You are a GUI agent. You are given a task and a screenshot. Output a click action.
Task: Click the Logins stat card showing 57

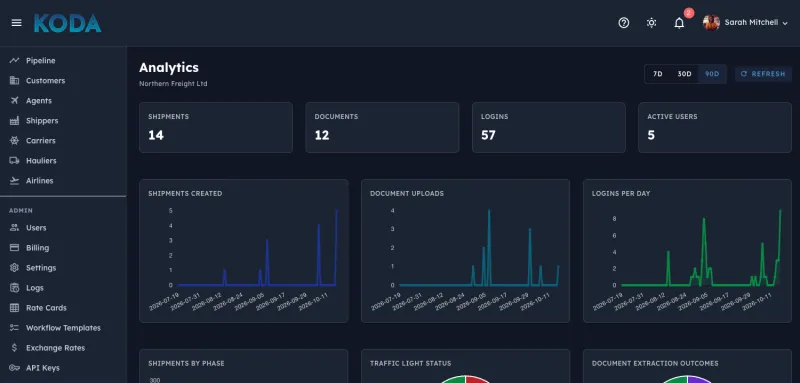click(x=548, y=127)
